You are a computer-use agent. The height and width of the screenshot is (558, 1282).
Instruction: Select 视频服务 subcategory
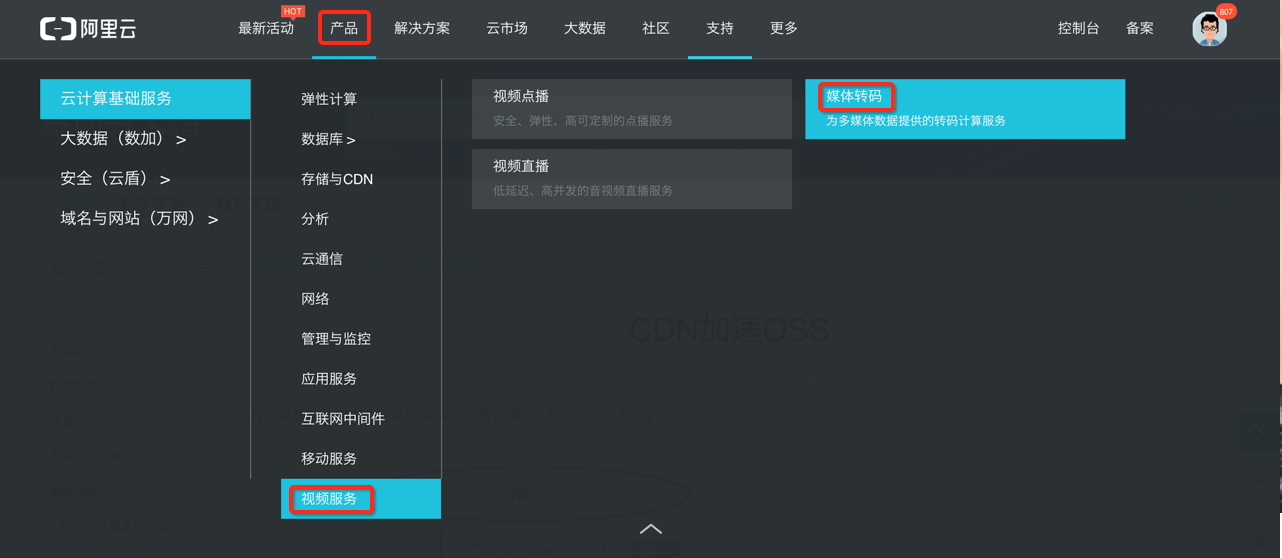point(361,499)
